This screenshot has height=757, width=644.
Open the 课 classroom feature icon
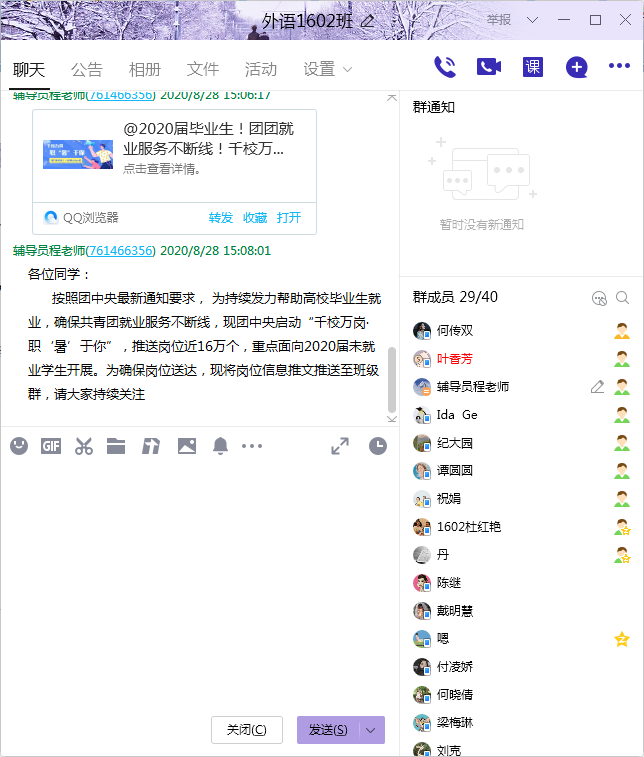[533, 67]
